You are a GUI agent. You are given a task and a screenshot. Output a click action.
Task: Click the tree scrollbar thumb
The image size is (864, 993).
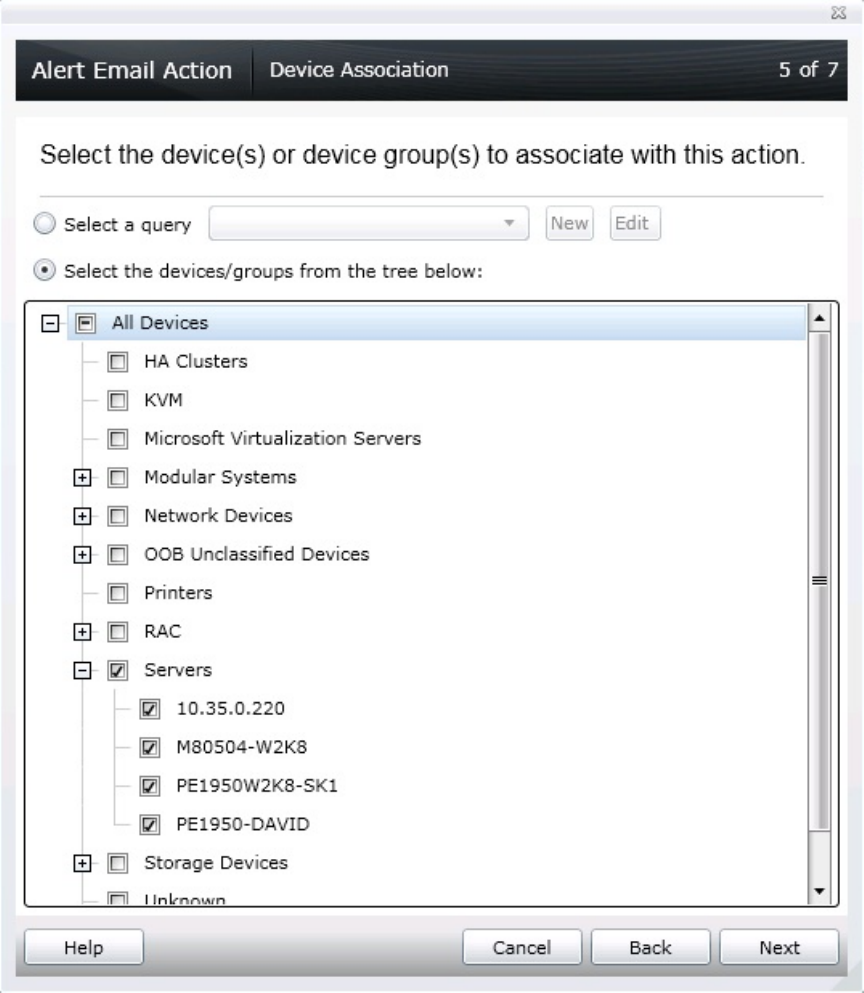[819, 581]
